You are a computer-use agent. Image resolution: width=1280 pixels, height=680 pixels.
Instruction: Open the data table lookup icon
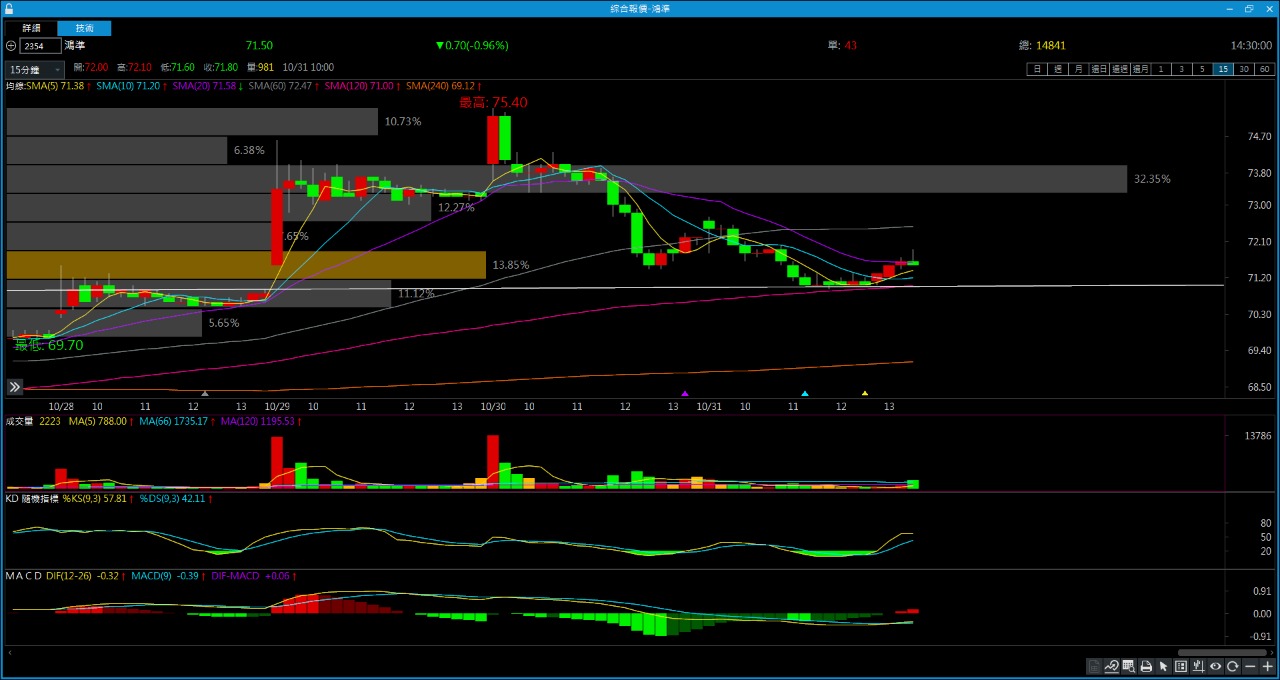(1128, 666)
